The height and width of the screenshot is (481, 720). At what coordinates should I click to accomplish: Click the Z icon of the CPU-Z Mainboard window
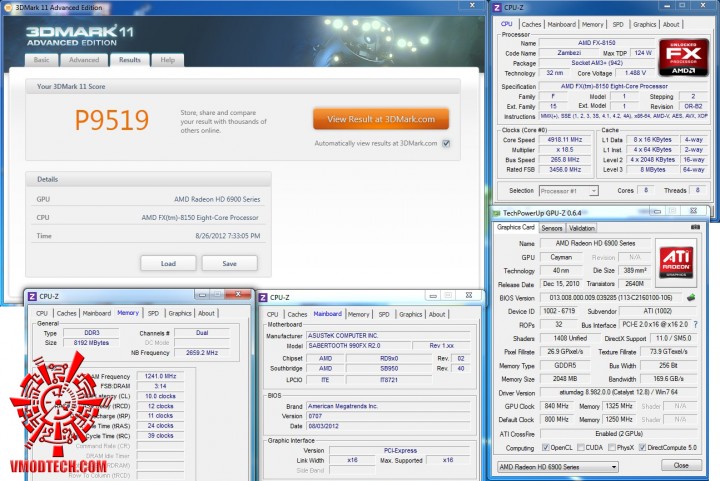[263, 297]
